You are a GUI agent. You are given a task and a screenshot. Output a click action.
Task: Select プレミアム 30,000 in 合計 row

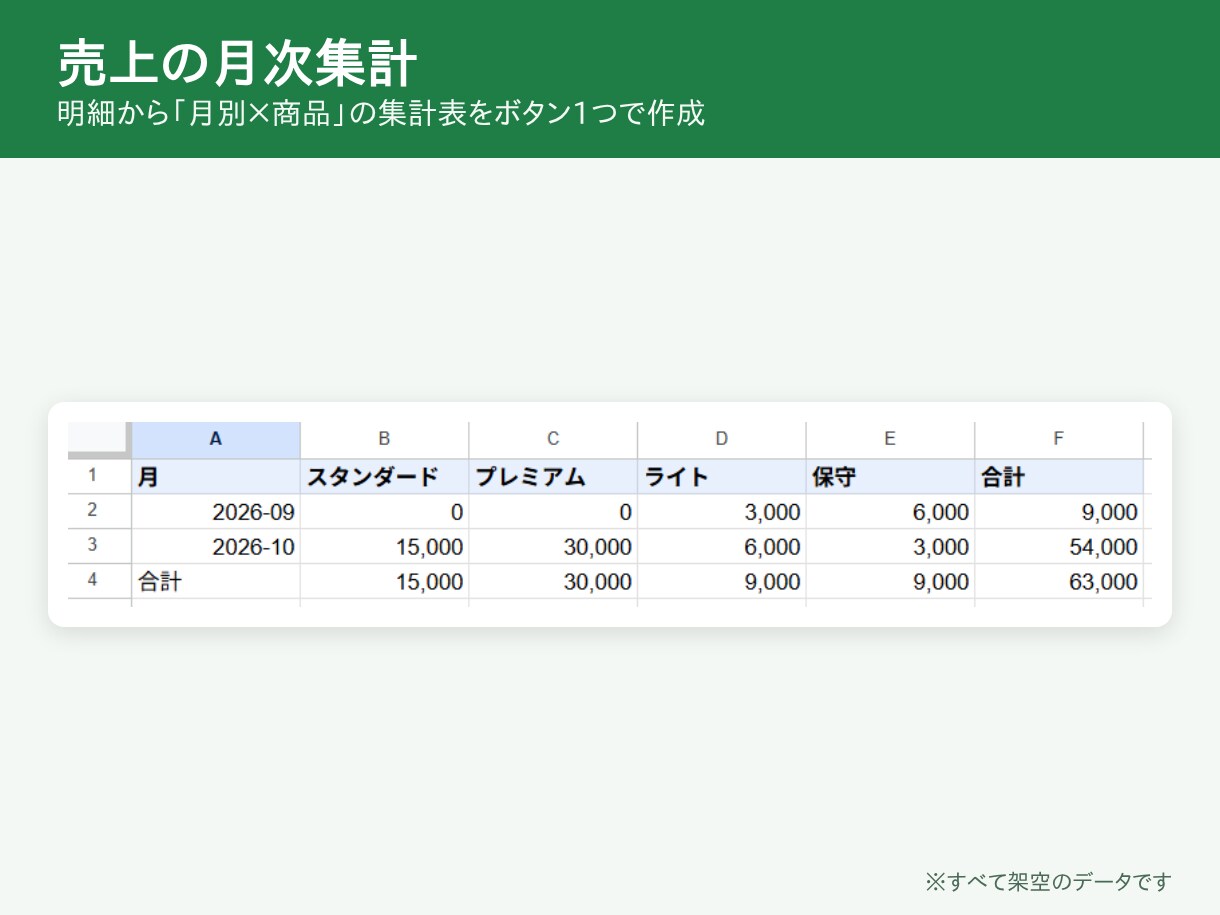click(553, 582)
